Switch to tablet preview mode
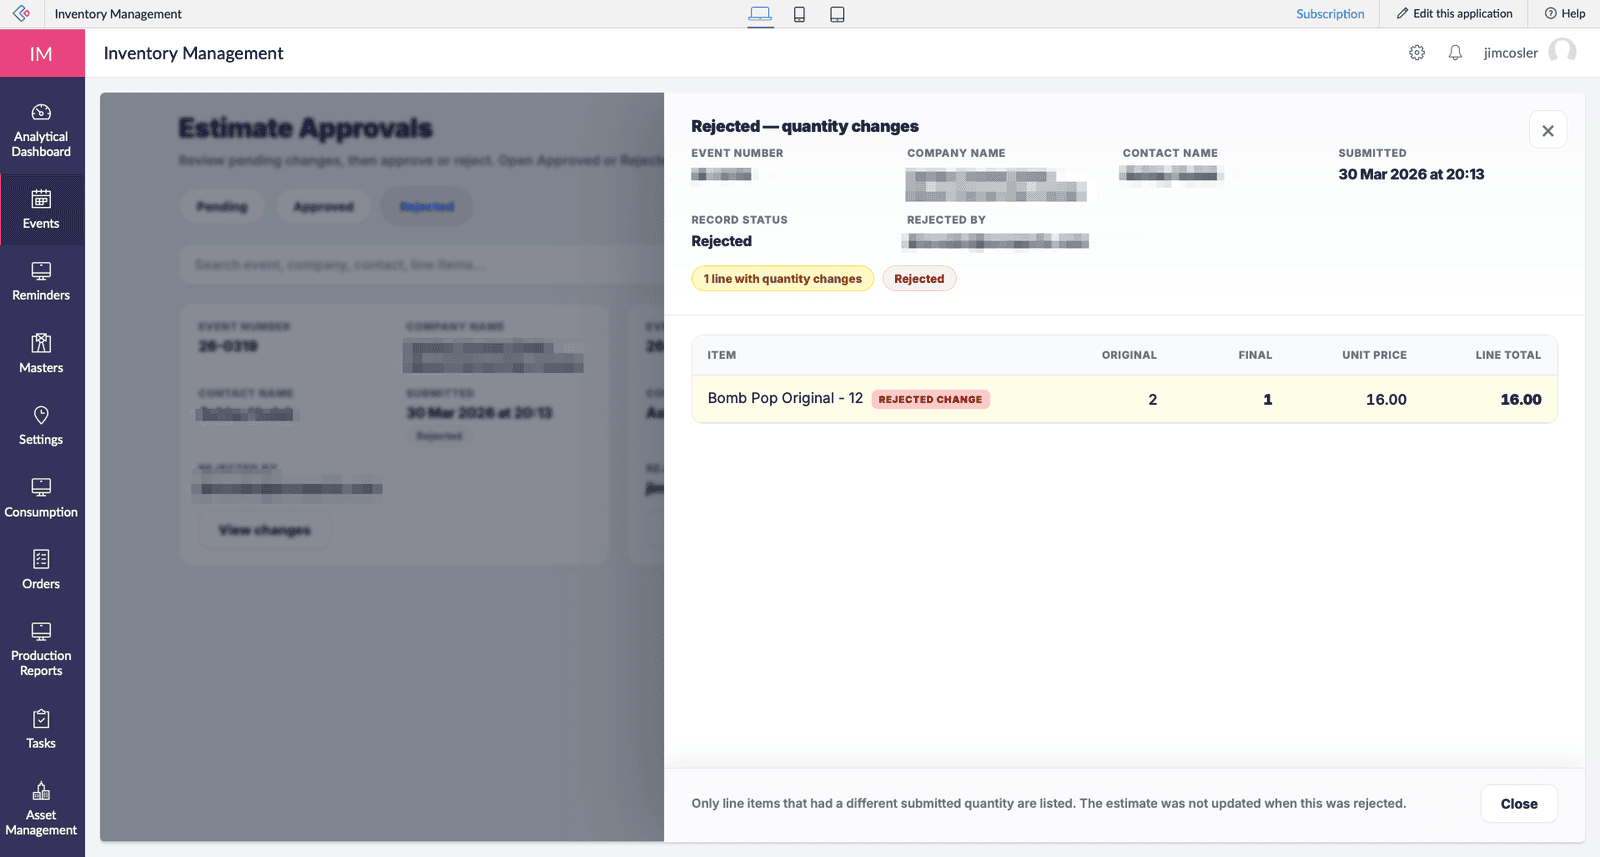Image resolution: width=1600 pixels, height=857 pixels. [837, 14]
